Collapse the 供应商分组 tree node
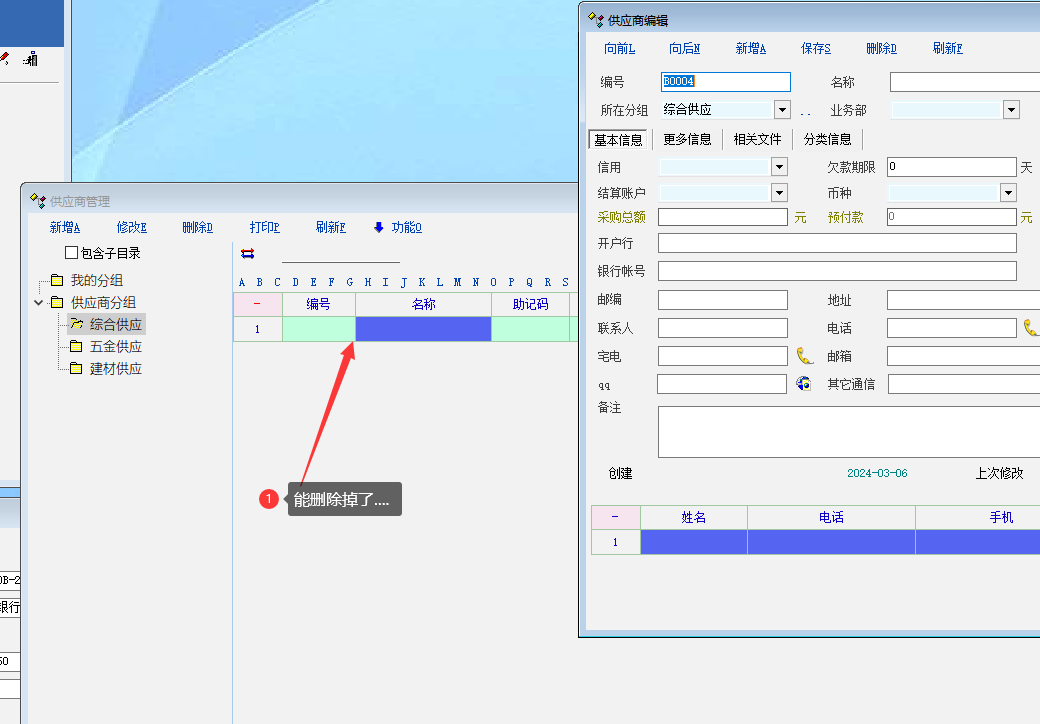The width and height of the screenshot is (1040, 724). pyautogui.click(x=39, y=302)
